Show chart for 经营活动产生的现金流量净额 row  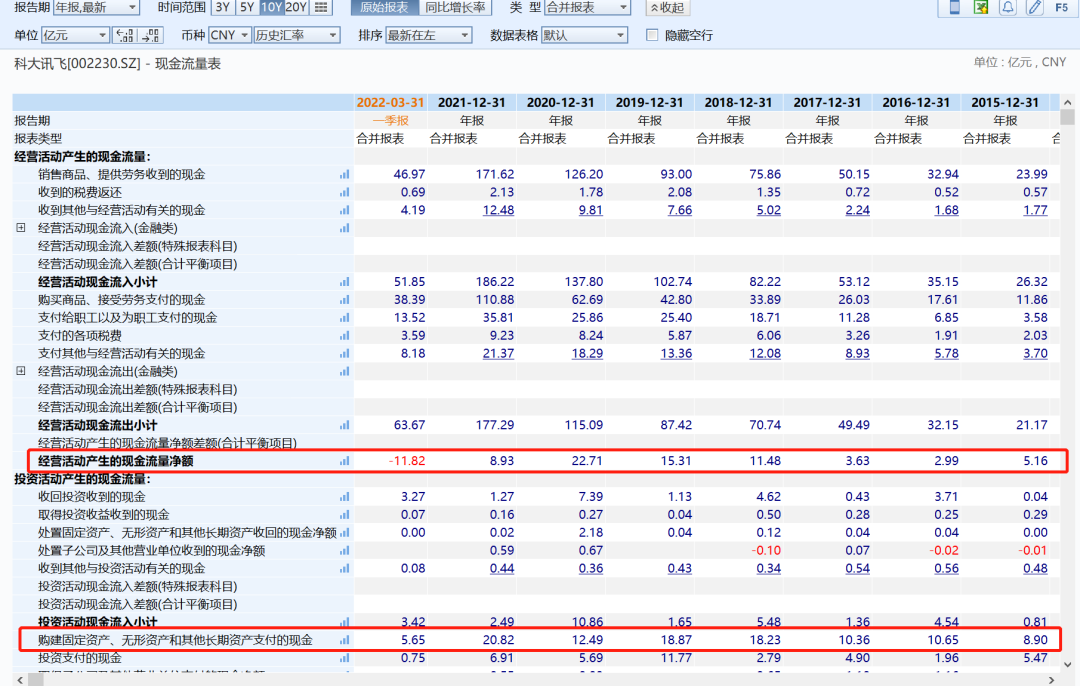345,461
